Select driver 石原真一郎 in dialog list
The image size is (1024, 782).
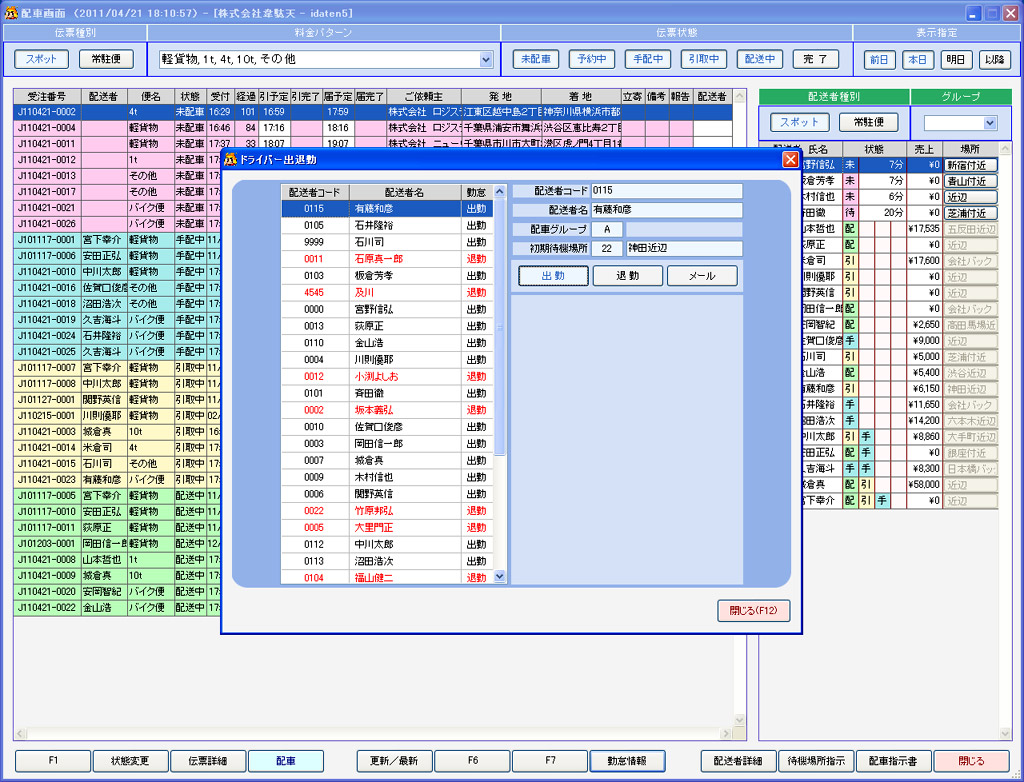point(387,259)
